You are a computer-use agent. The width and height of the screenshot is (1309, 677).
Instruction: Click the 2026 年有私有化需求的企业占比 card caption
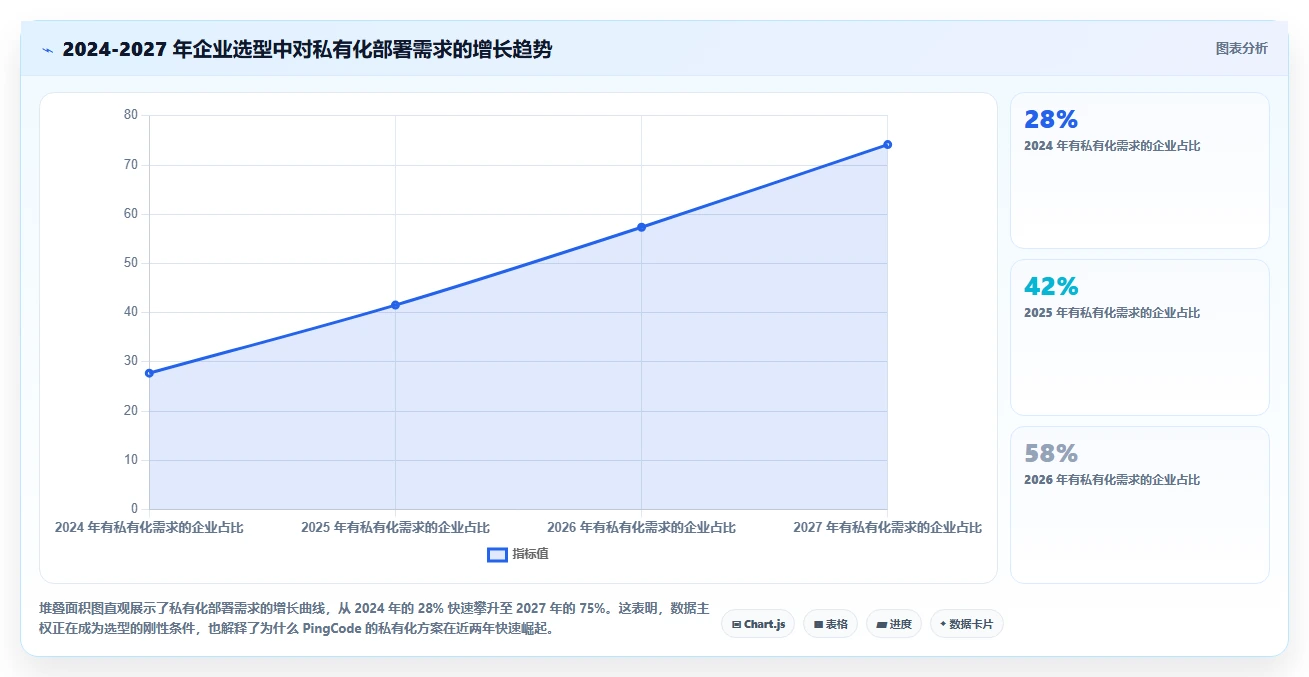(x=1112, y=480)
